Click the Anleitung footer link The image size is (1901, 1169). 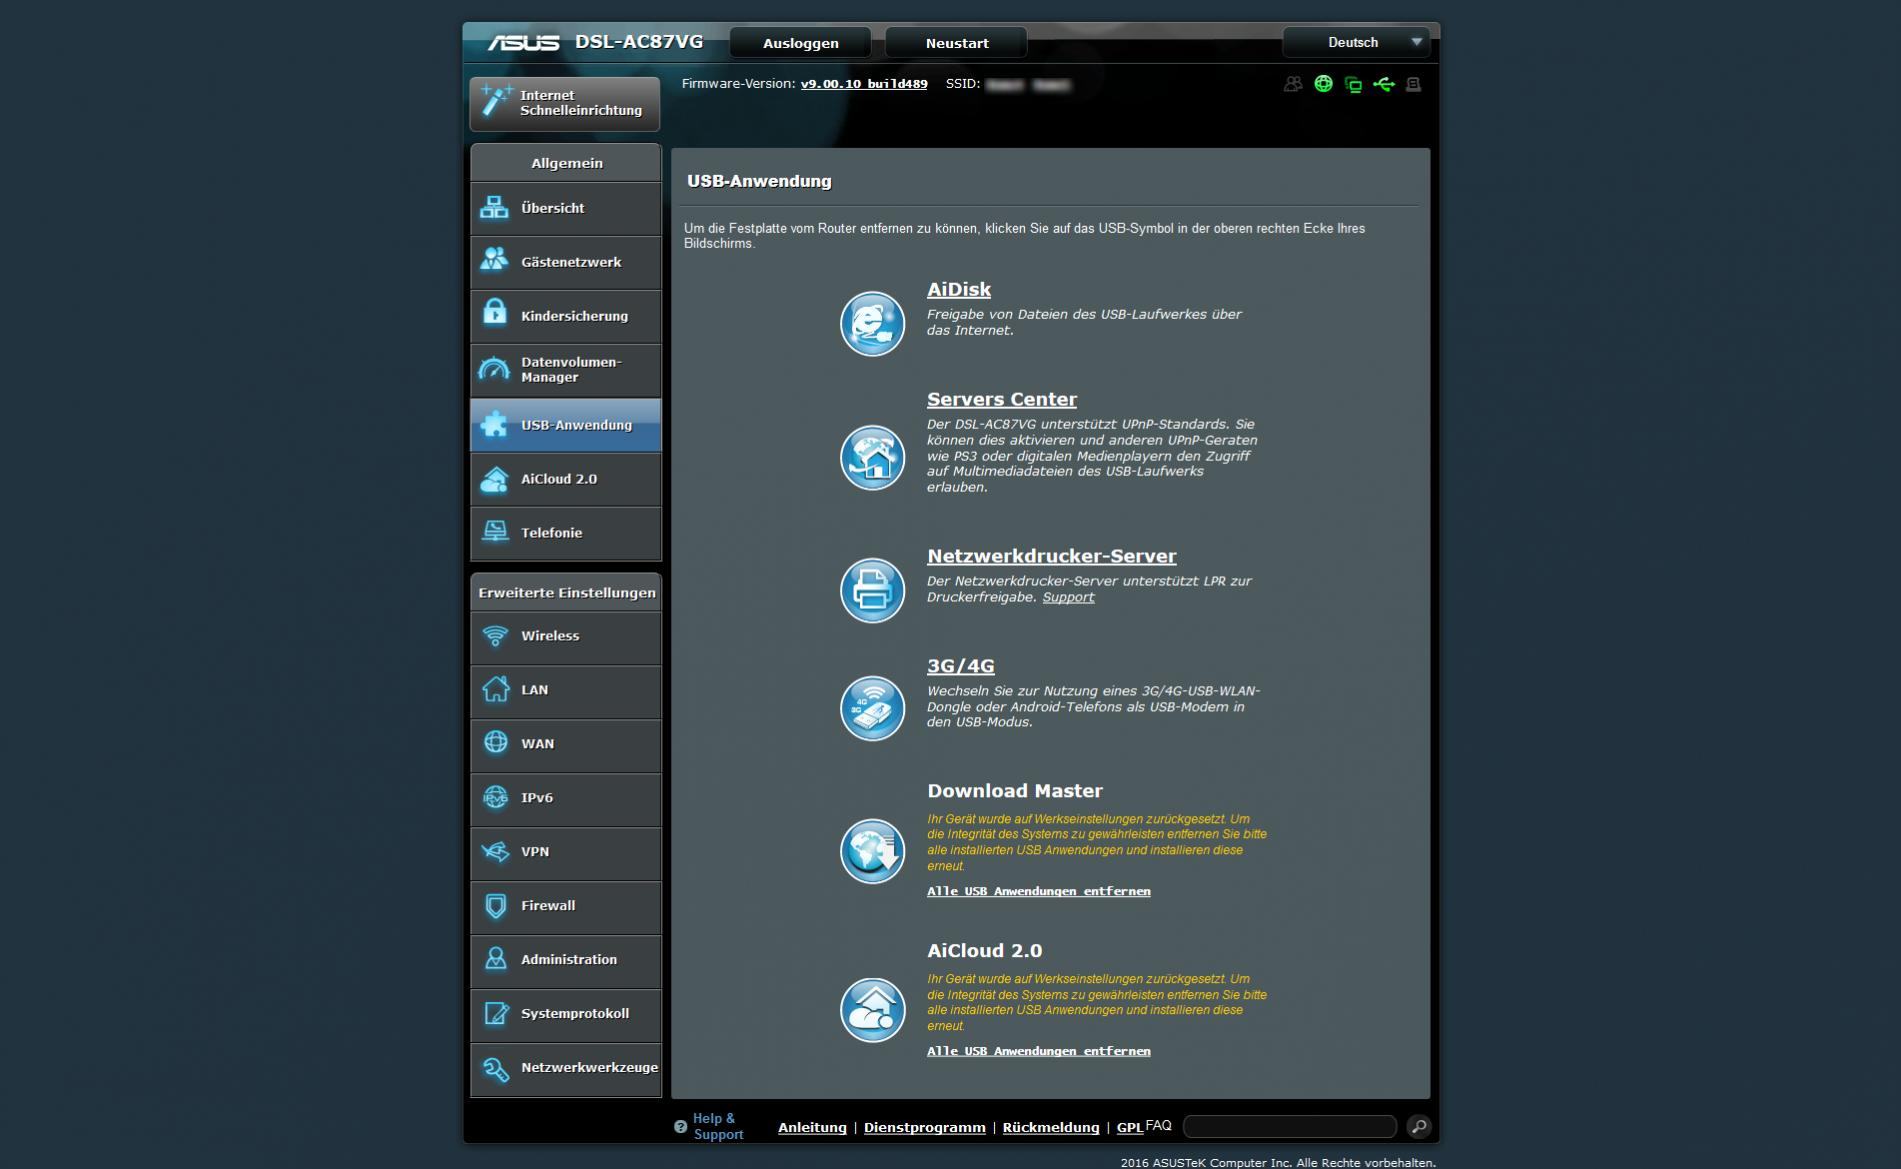[812, 1127]
